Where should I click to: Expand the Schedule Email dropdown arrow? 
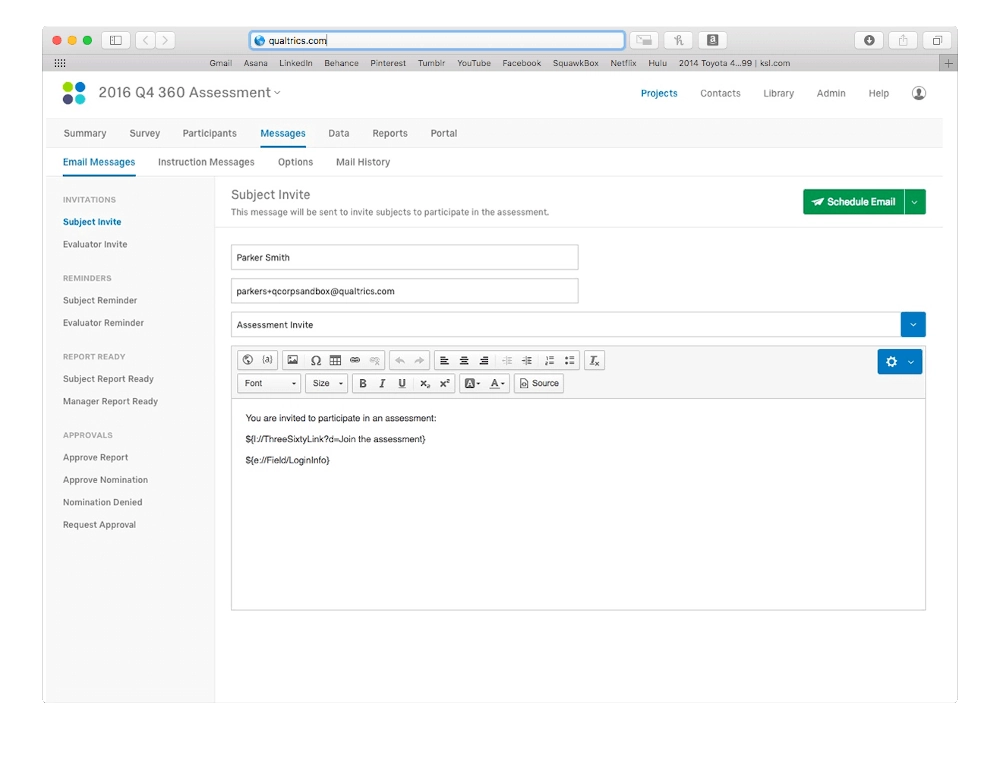point(913,201)
